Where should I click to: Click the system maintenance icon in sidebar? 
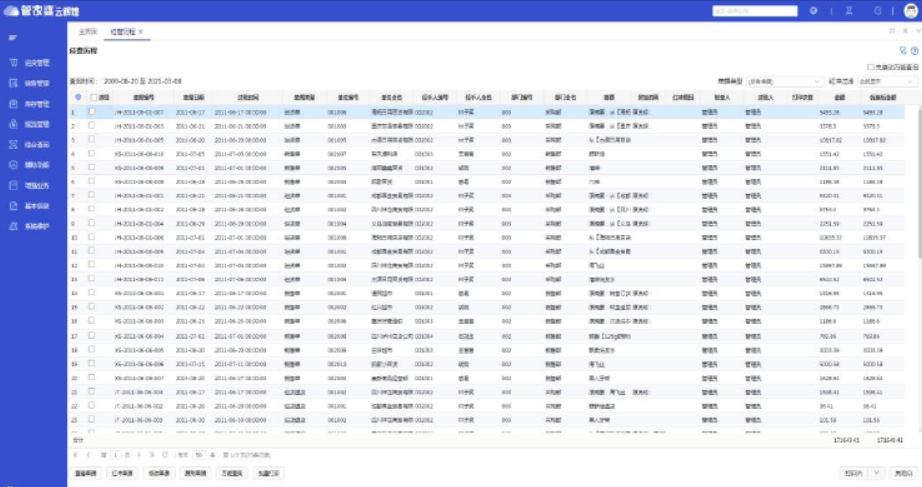click(13, 226)
